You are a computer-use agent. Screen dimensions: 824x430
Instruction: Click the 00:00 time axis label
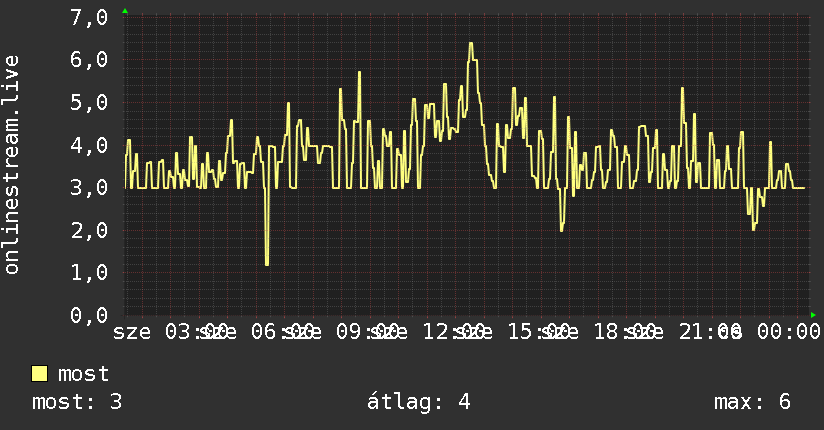pyautogui.click(x=788, y=332)
